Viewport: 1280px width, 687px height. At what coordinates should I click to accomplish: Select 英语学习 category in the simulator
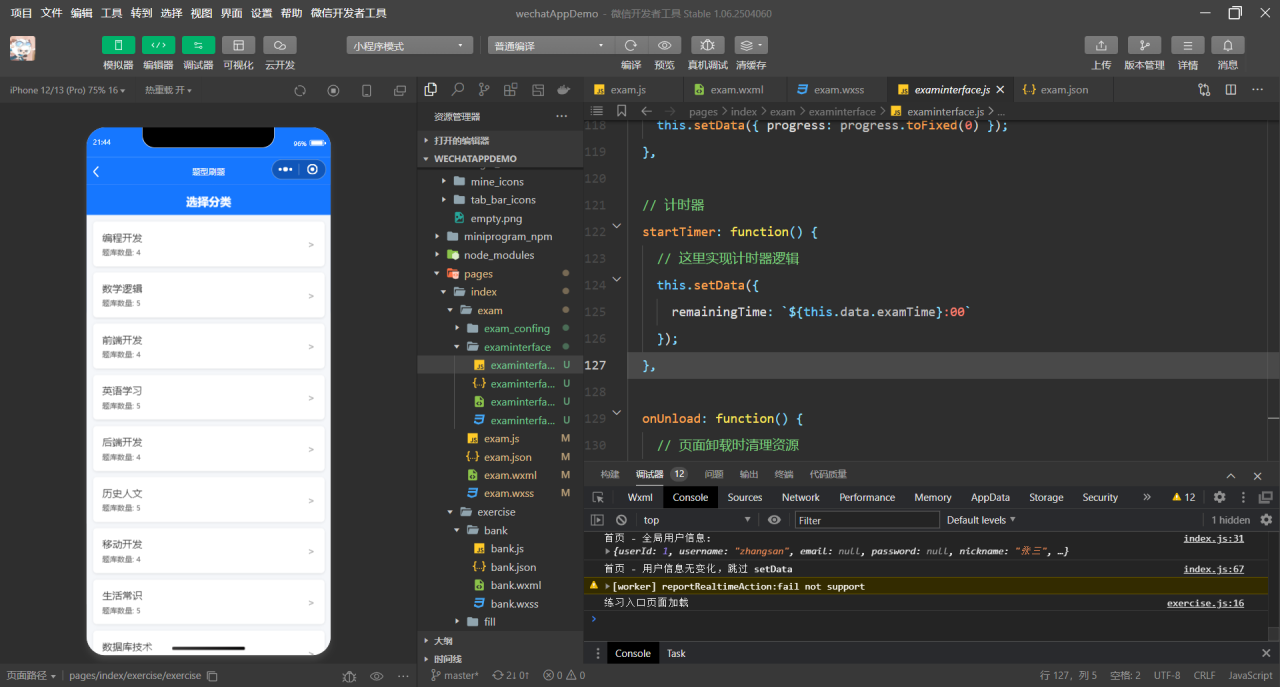pyautogui.click(x=208, y=396)
